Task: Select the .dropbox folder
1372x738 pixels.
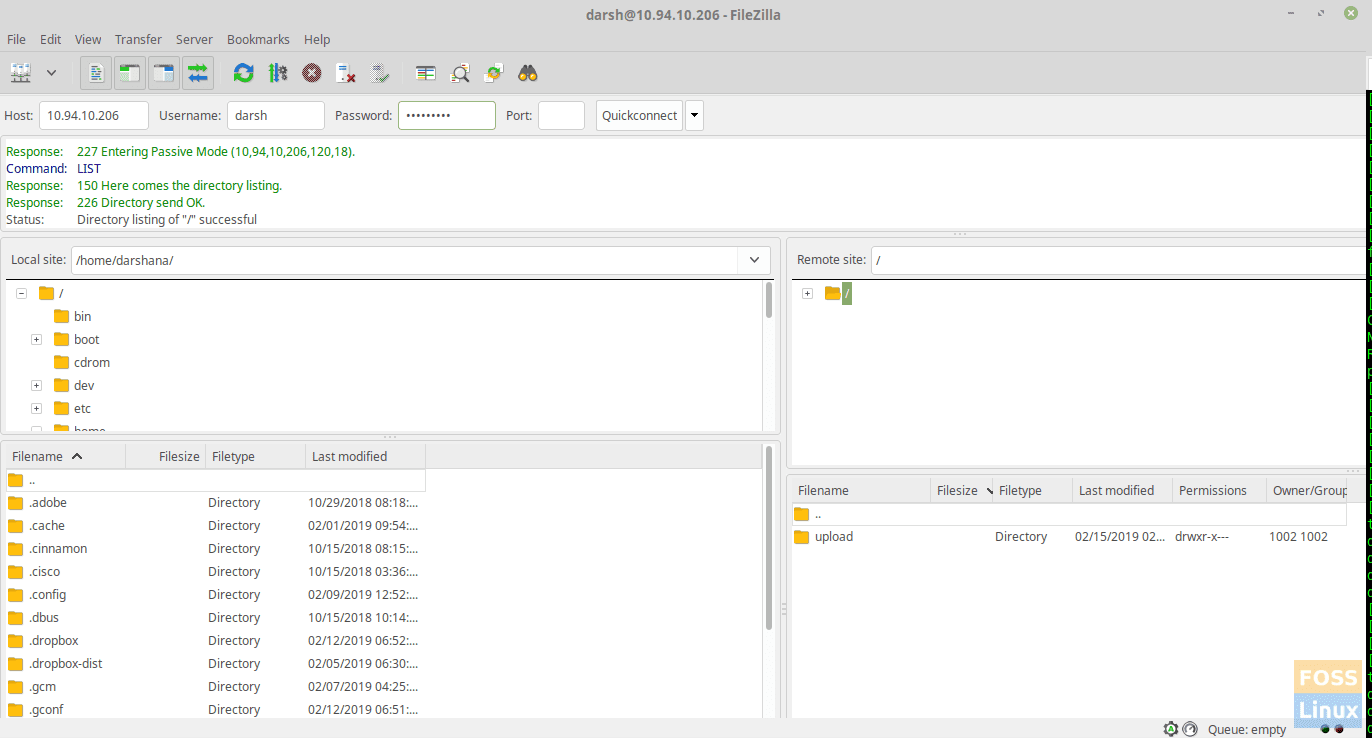Action: (x=216, y=641)
